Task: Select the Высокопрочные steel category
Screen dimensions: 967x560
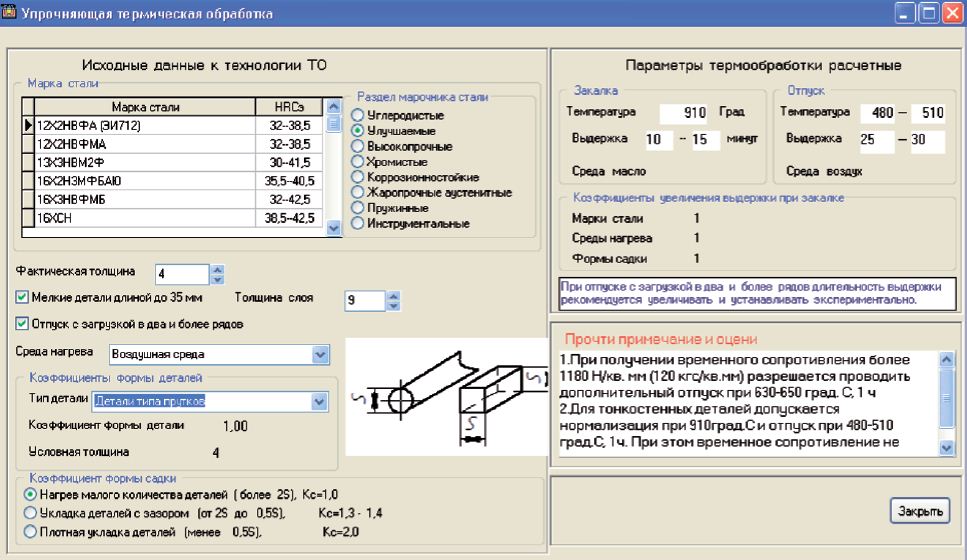Action: (x=357, y=146)
